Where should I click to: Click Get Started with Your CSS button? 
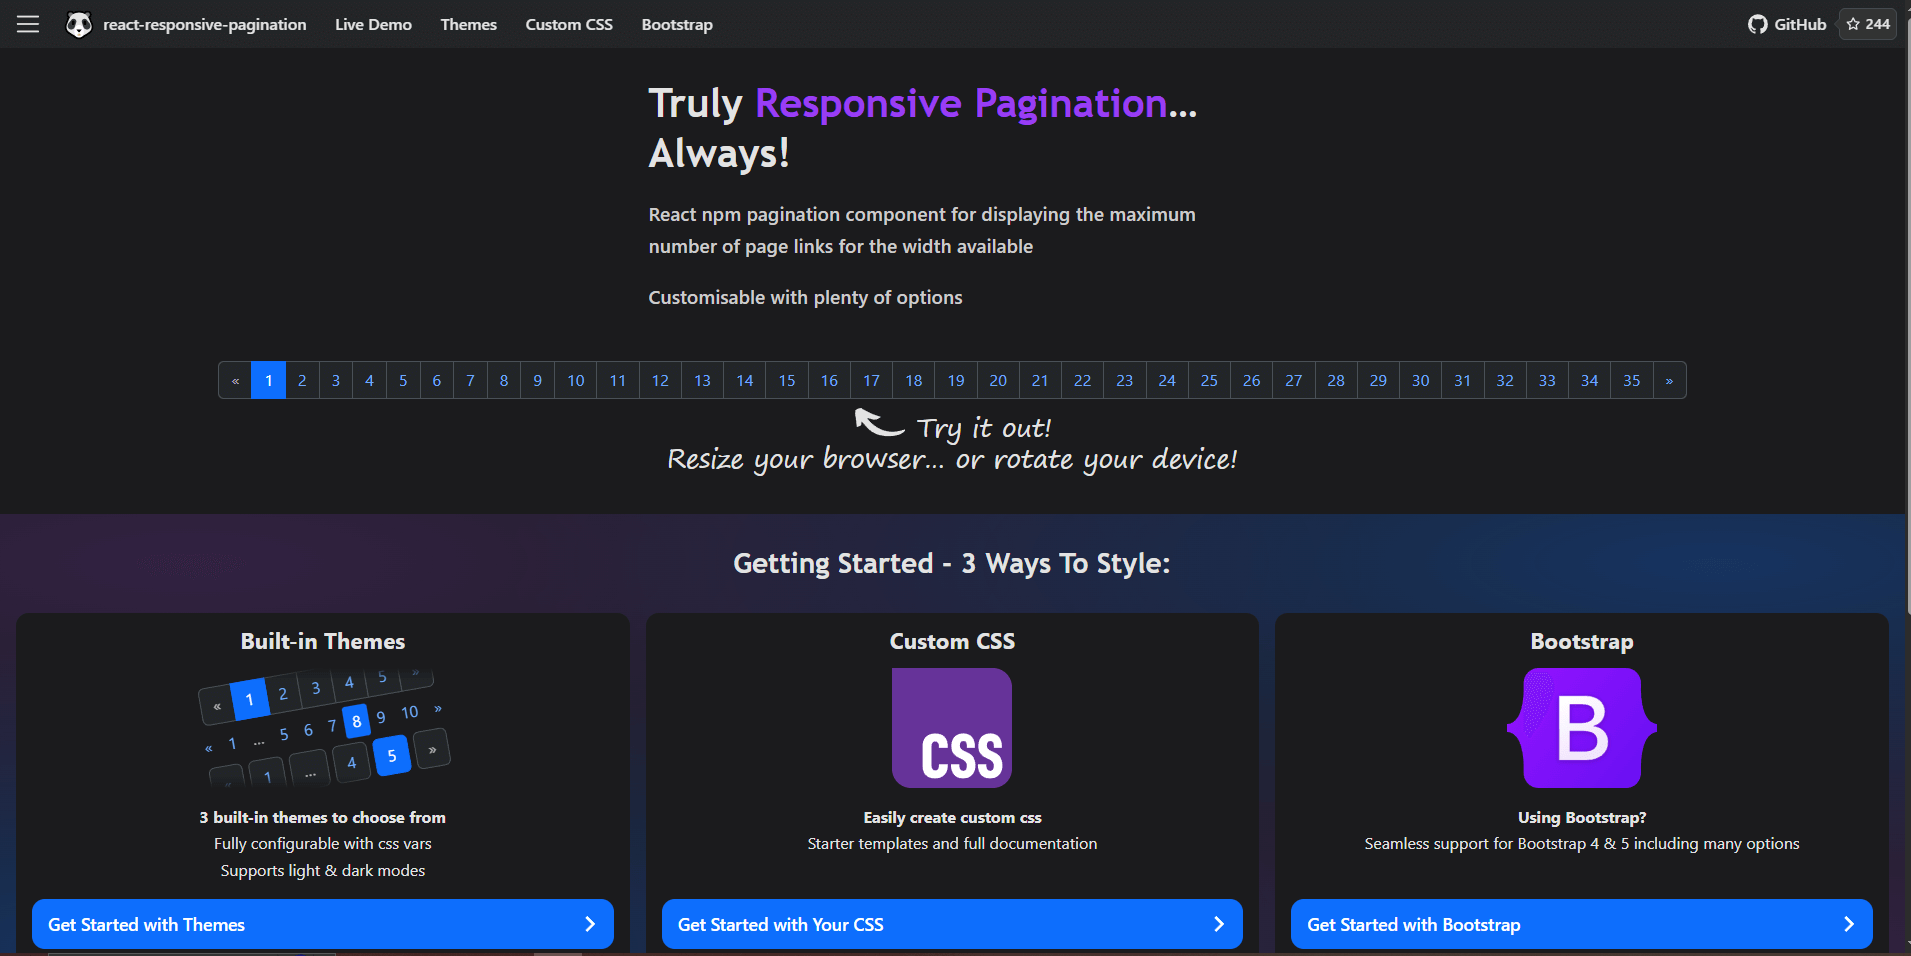[951, 924]
